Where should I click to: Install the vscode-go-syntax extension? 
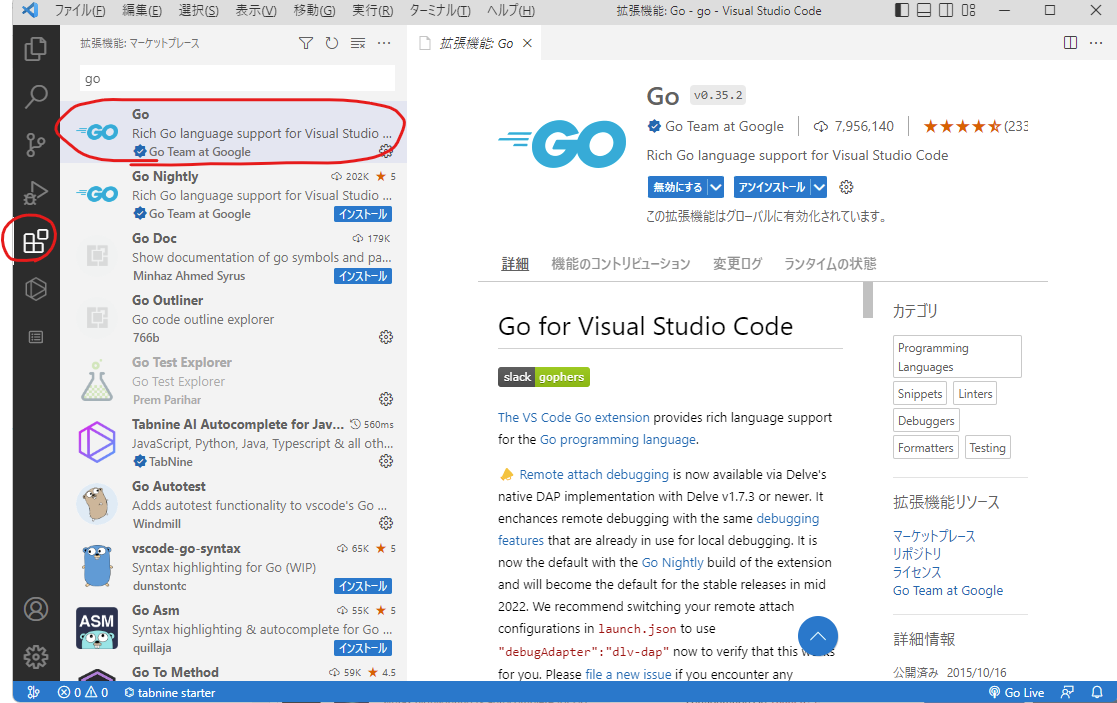[x=363, y=586]
